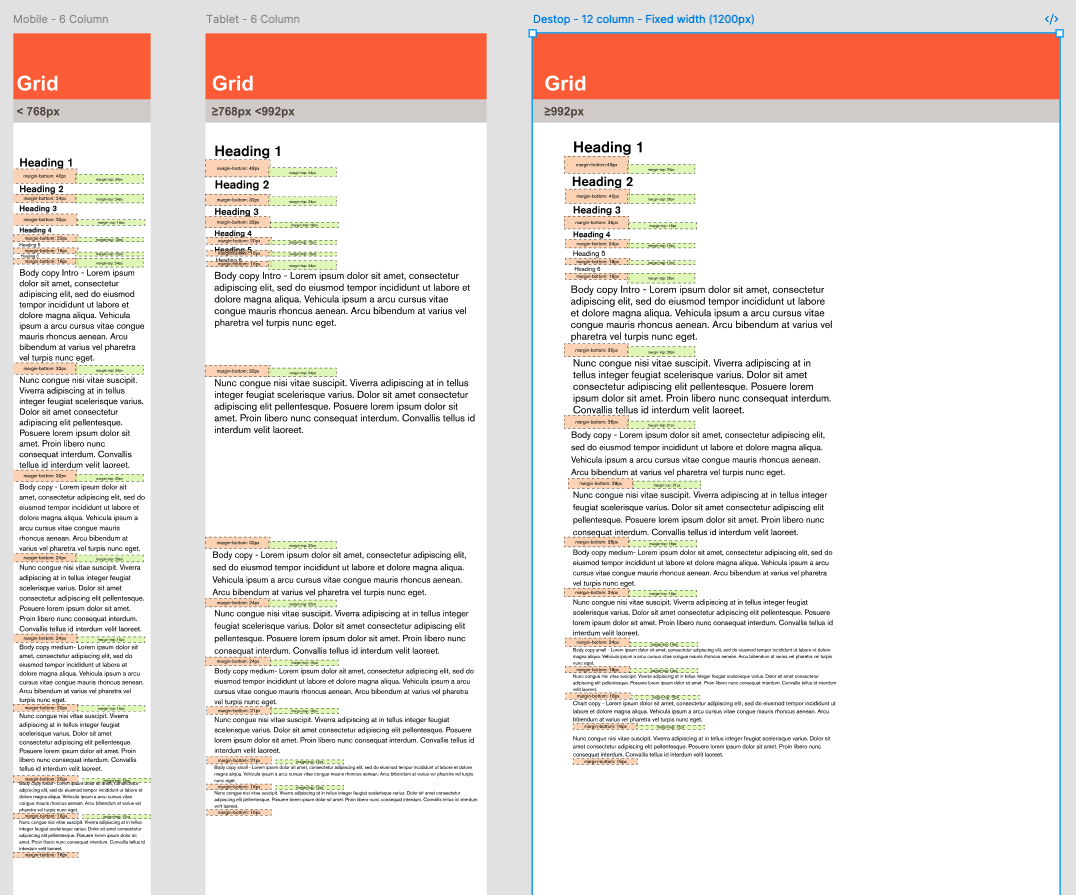
Task: Select "Heading 1" in the Desktop frame
Action: (608, 148)
